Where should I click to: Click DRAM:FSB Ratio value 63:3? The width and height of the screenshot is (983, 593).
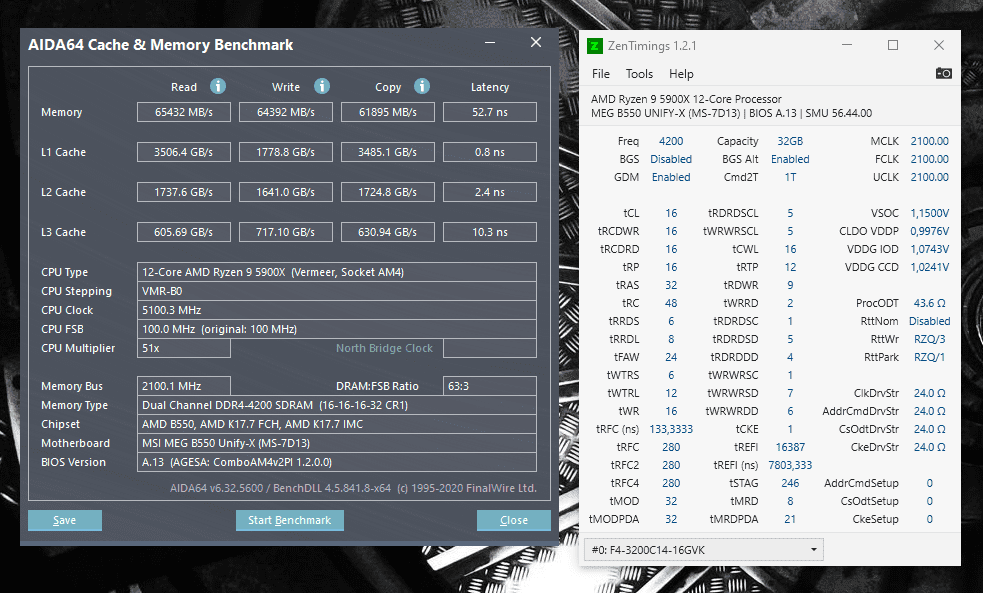(x=490, y=386)
